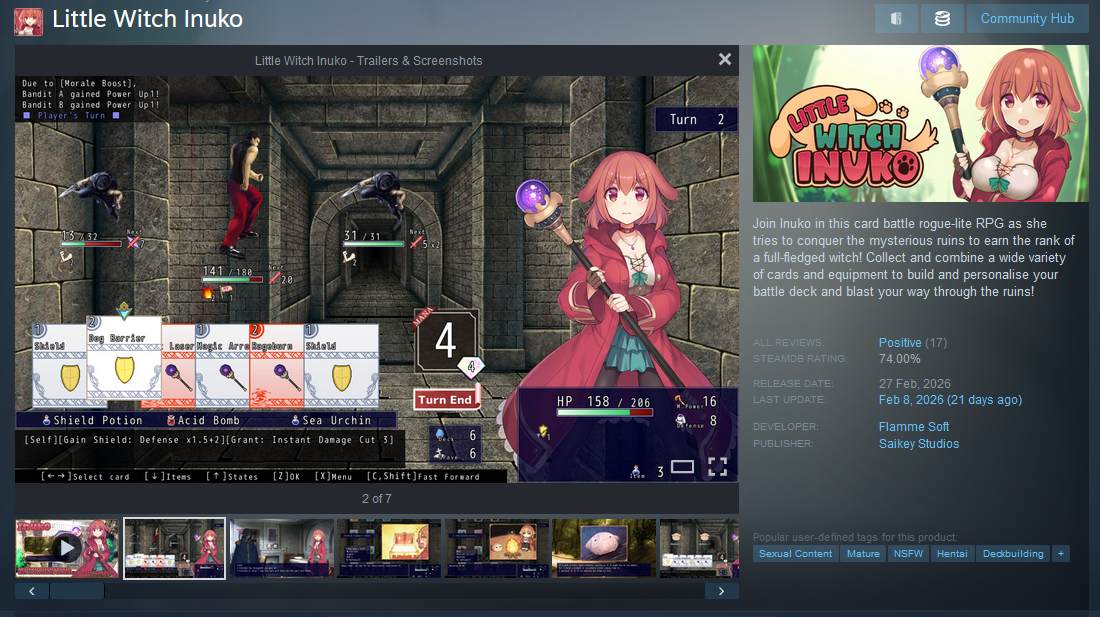Click the Rageburn card
The width and height of the screenshot is (1100, 617).
point(276,366)
